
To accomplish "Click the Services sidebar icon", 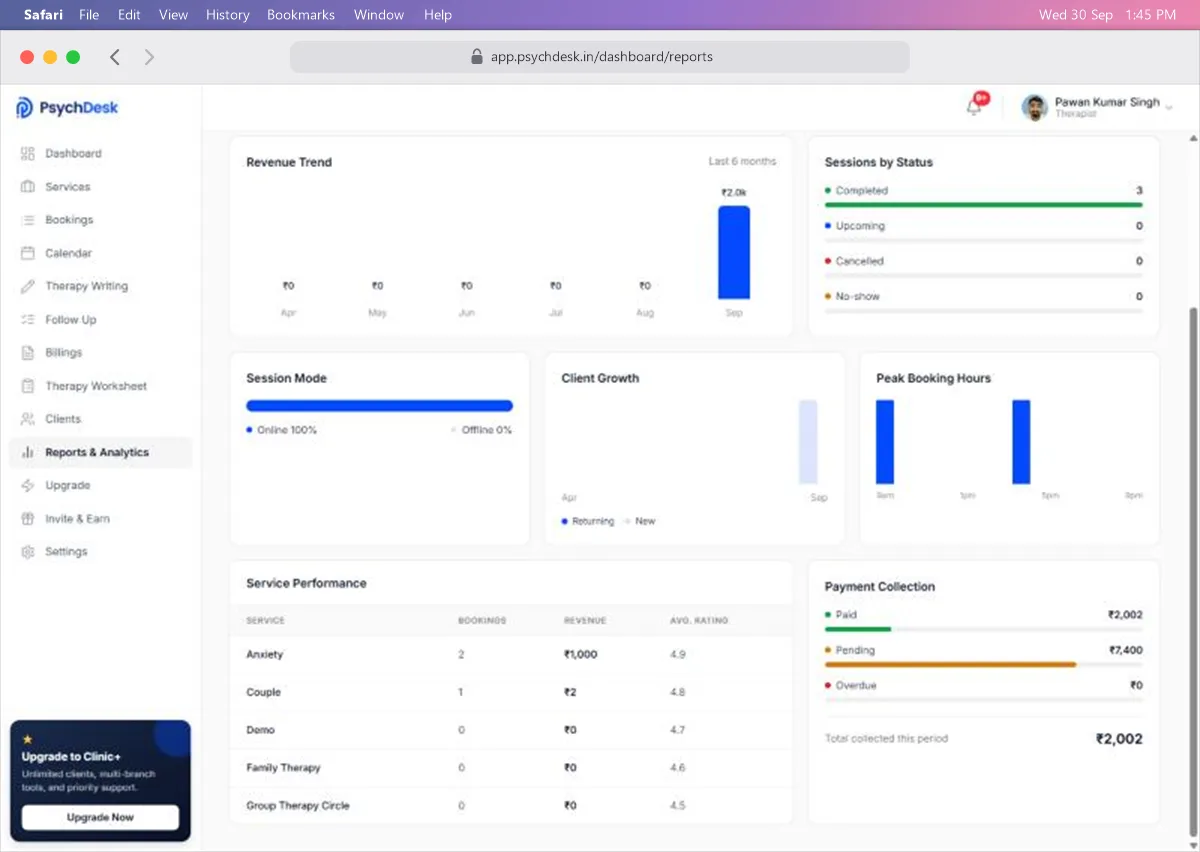I will click(x=28, y=187).
